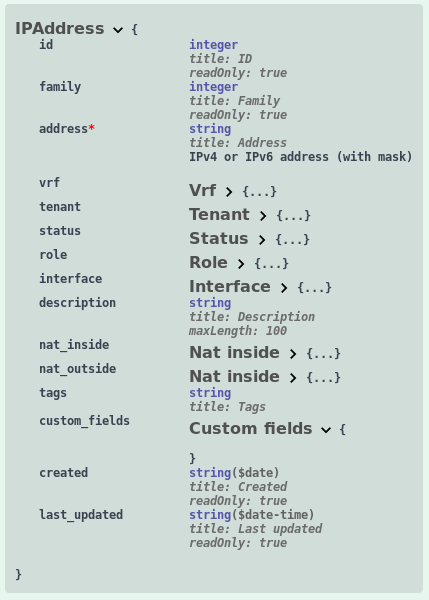Expand Nat inside chevron in nat_outside row
Image resolution: width=429 pixels, height=600 pixels.
pos(293,378)
